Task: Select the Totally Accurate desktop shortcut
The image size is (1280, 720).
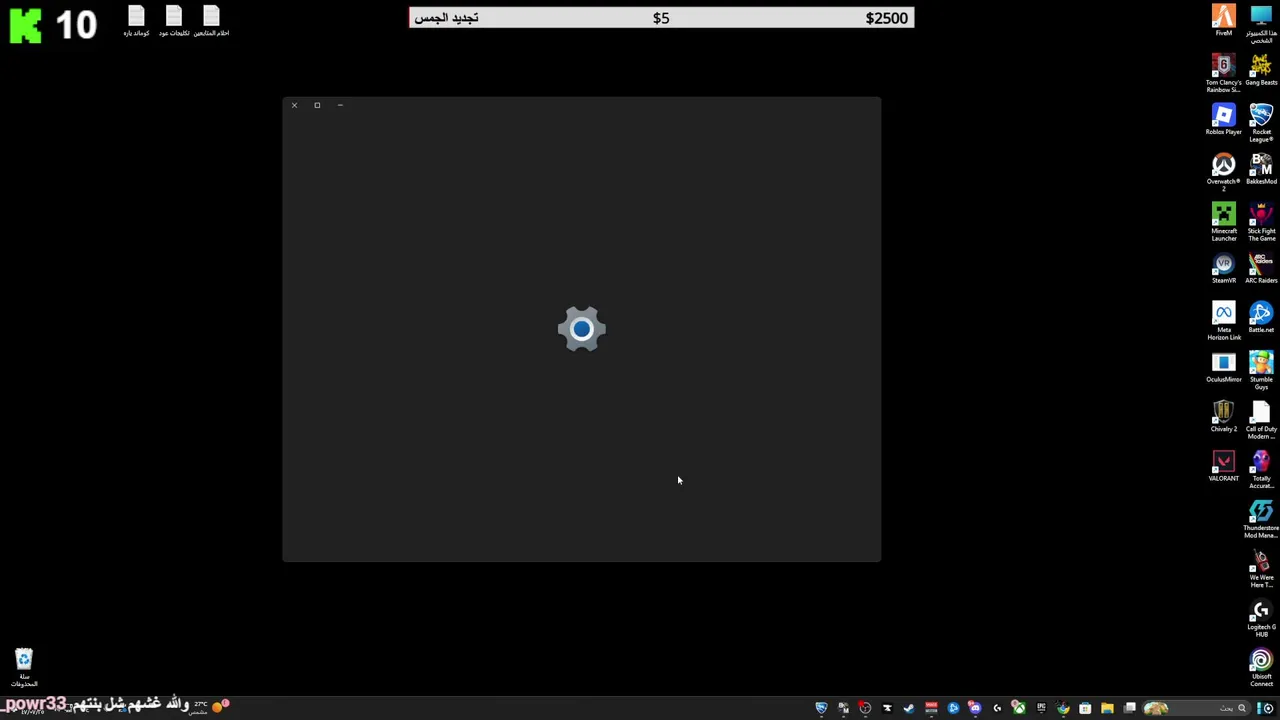Action: click(x=1261, y=469)
